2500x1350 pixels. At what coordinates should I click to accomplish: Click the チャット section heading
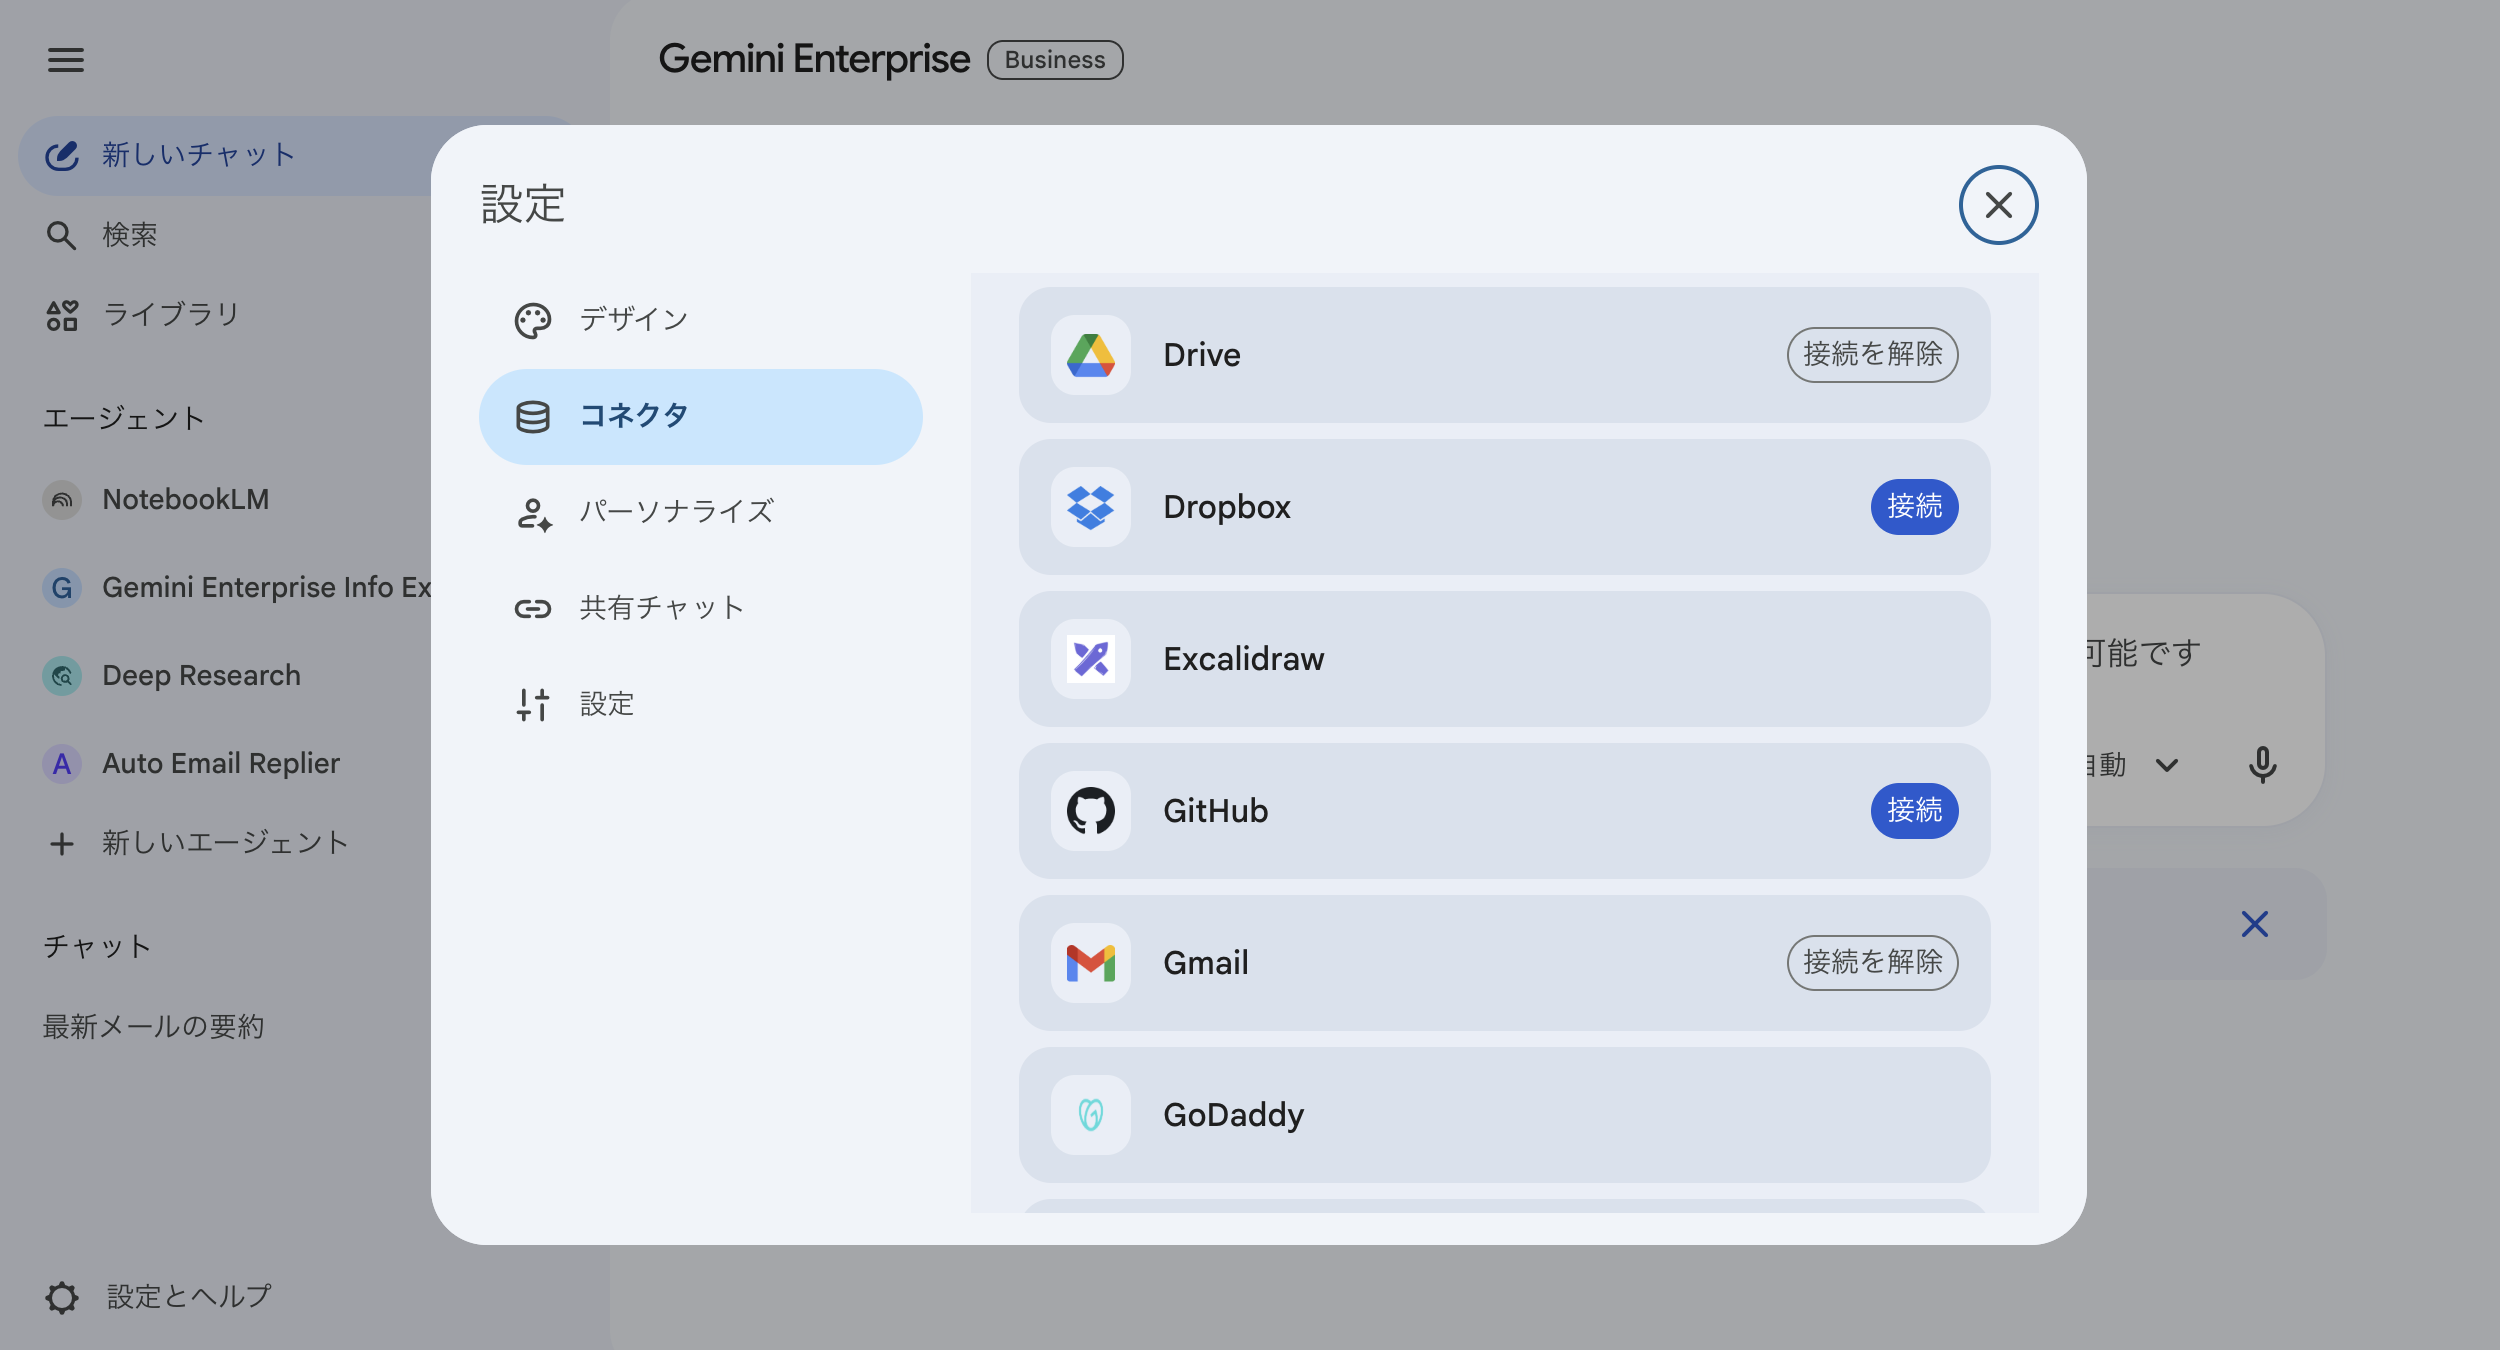[97, 947]
